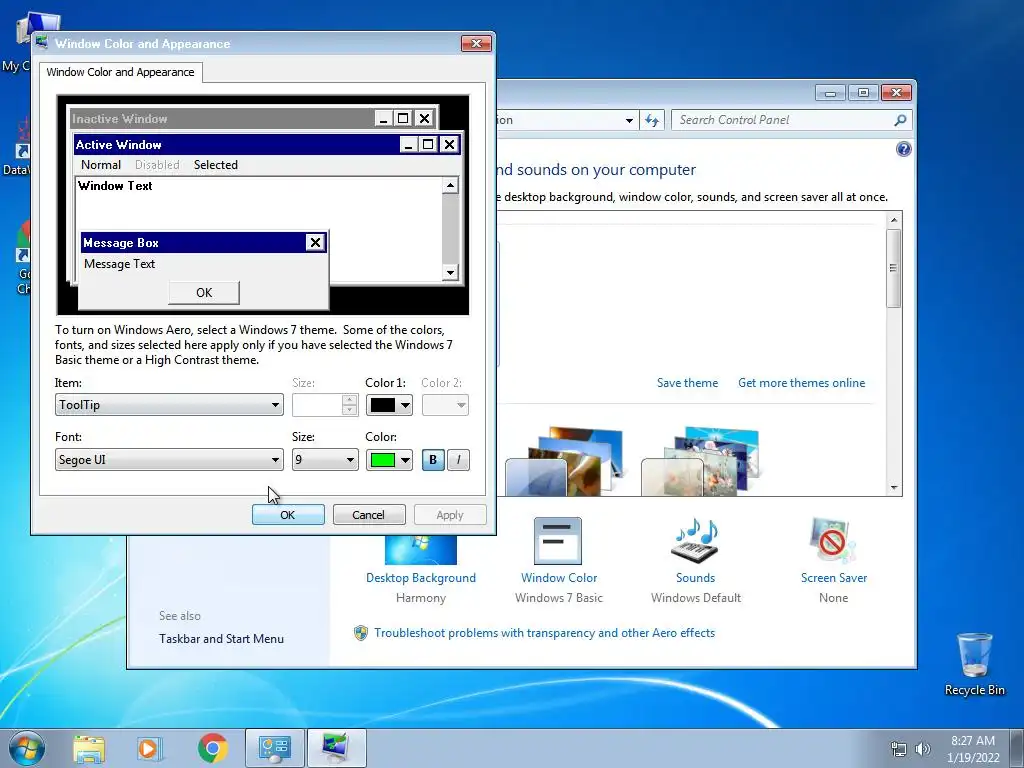Click Selected in the preview menu
Screen dimensions: 1024x768
(x=216, y=165)
